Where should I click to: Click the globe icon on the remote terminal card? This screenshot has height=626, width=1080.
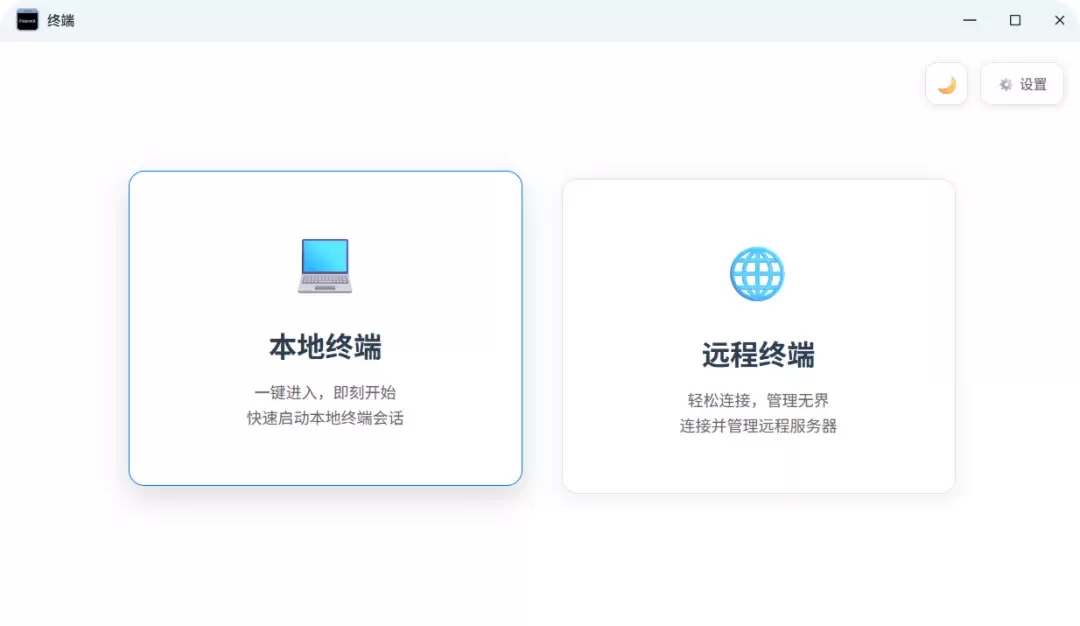[757, 273]
